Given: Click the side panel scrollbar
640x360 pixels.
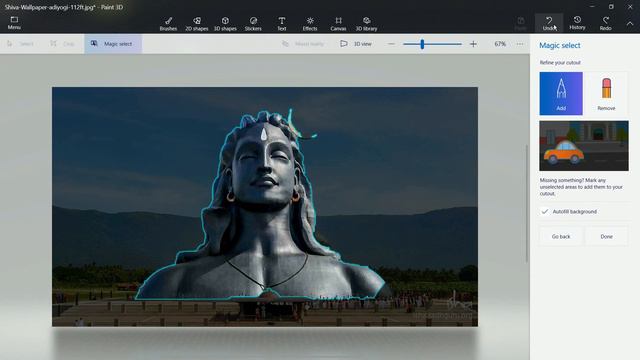Looking at the screenshot, I should point(527,203).
